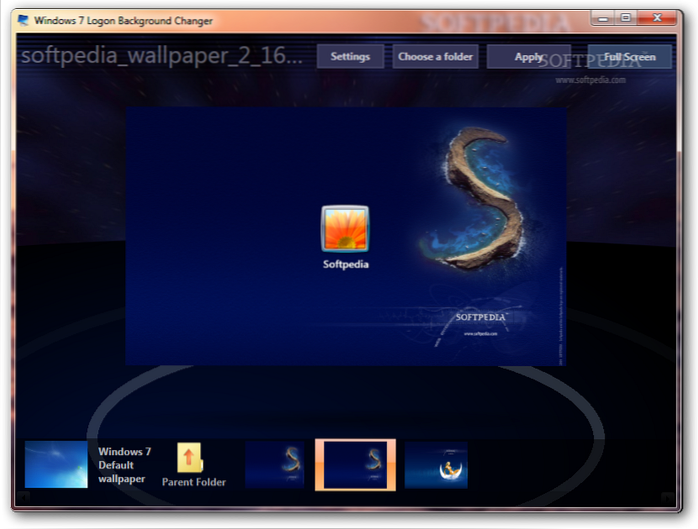Open the Settings panel
698x529 pixels.
tap(350, 57)
